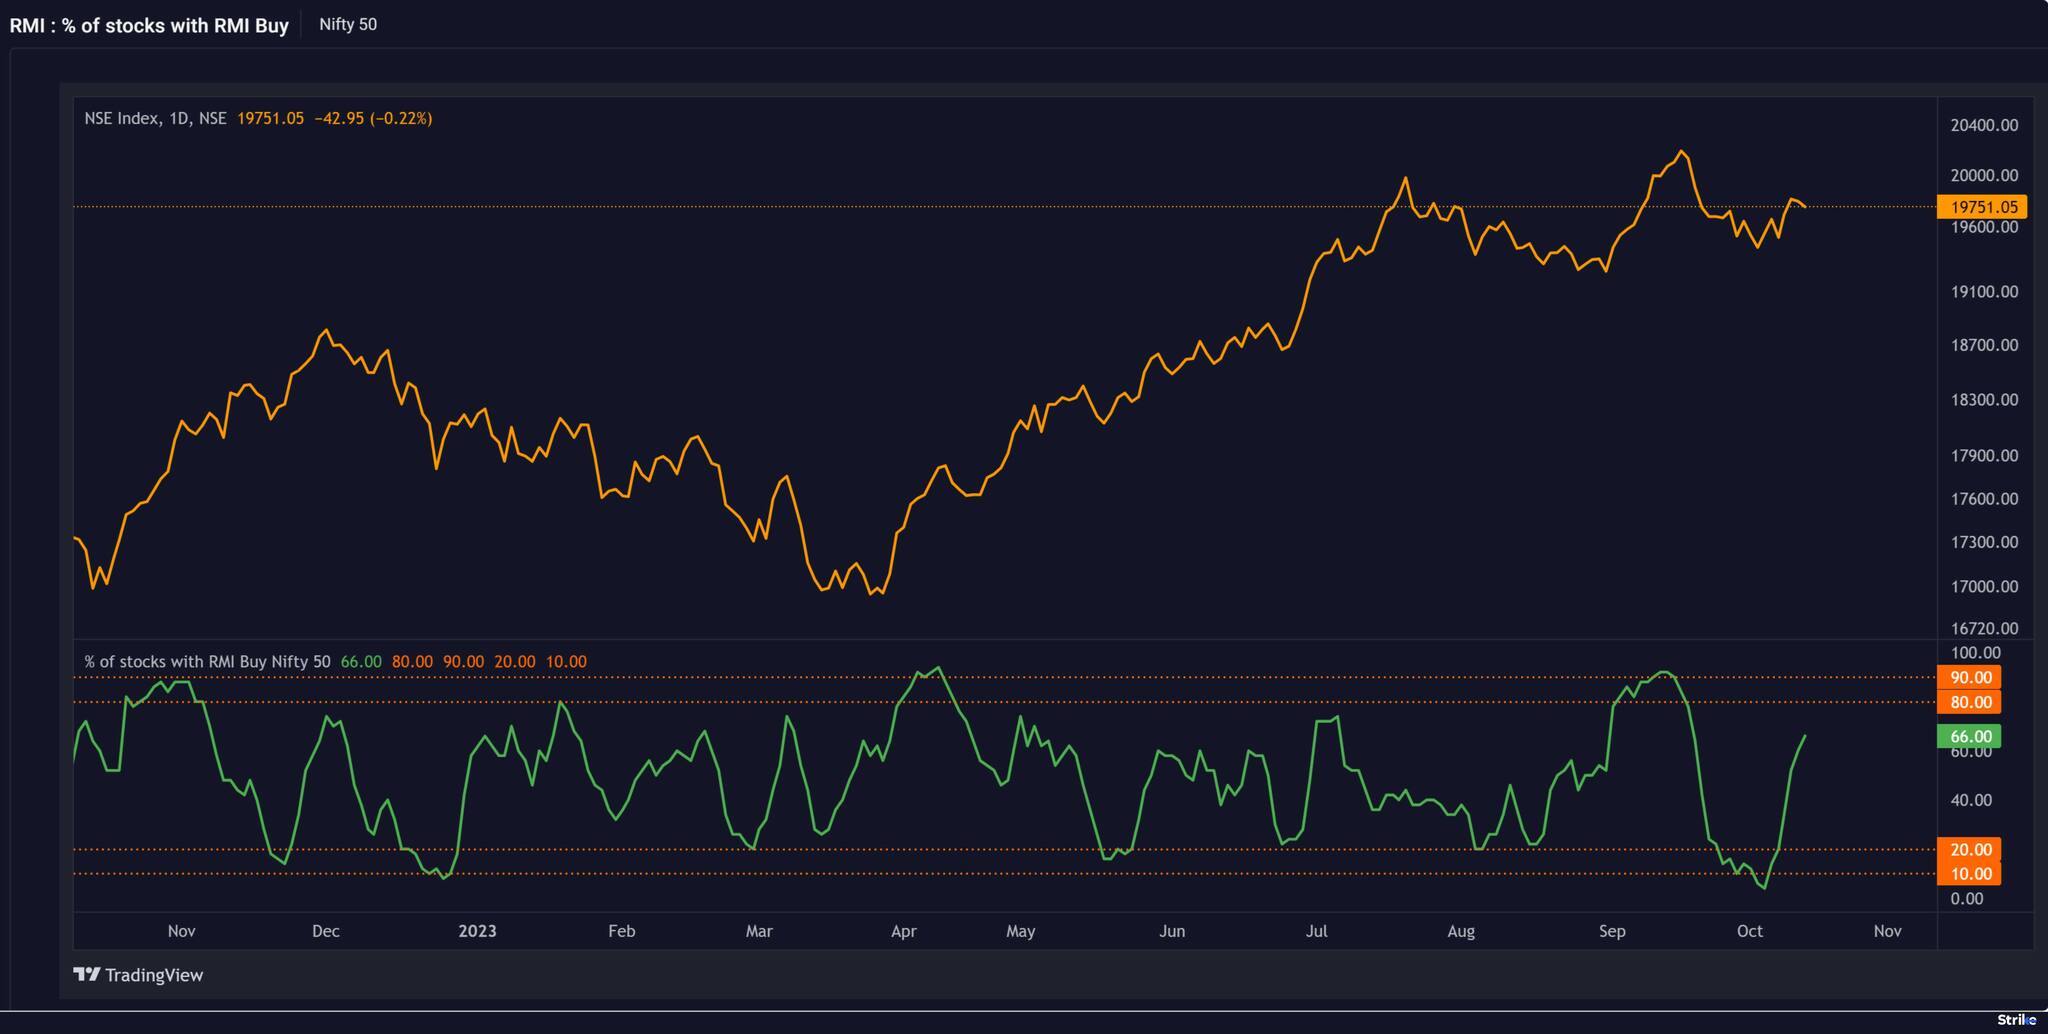2048x1034 pixels.
Task: Click the Oct label on time axis
Action: coord(1749,931)
